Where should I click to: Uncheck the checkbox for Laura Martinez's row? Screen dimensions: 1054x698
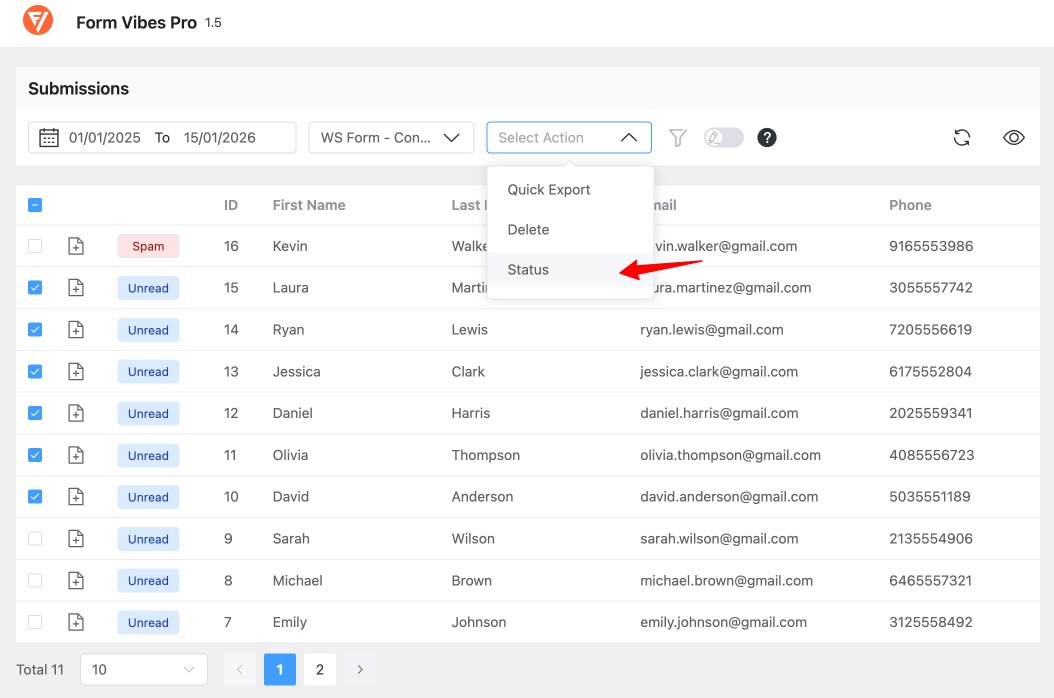pos(35,287)
